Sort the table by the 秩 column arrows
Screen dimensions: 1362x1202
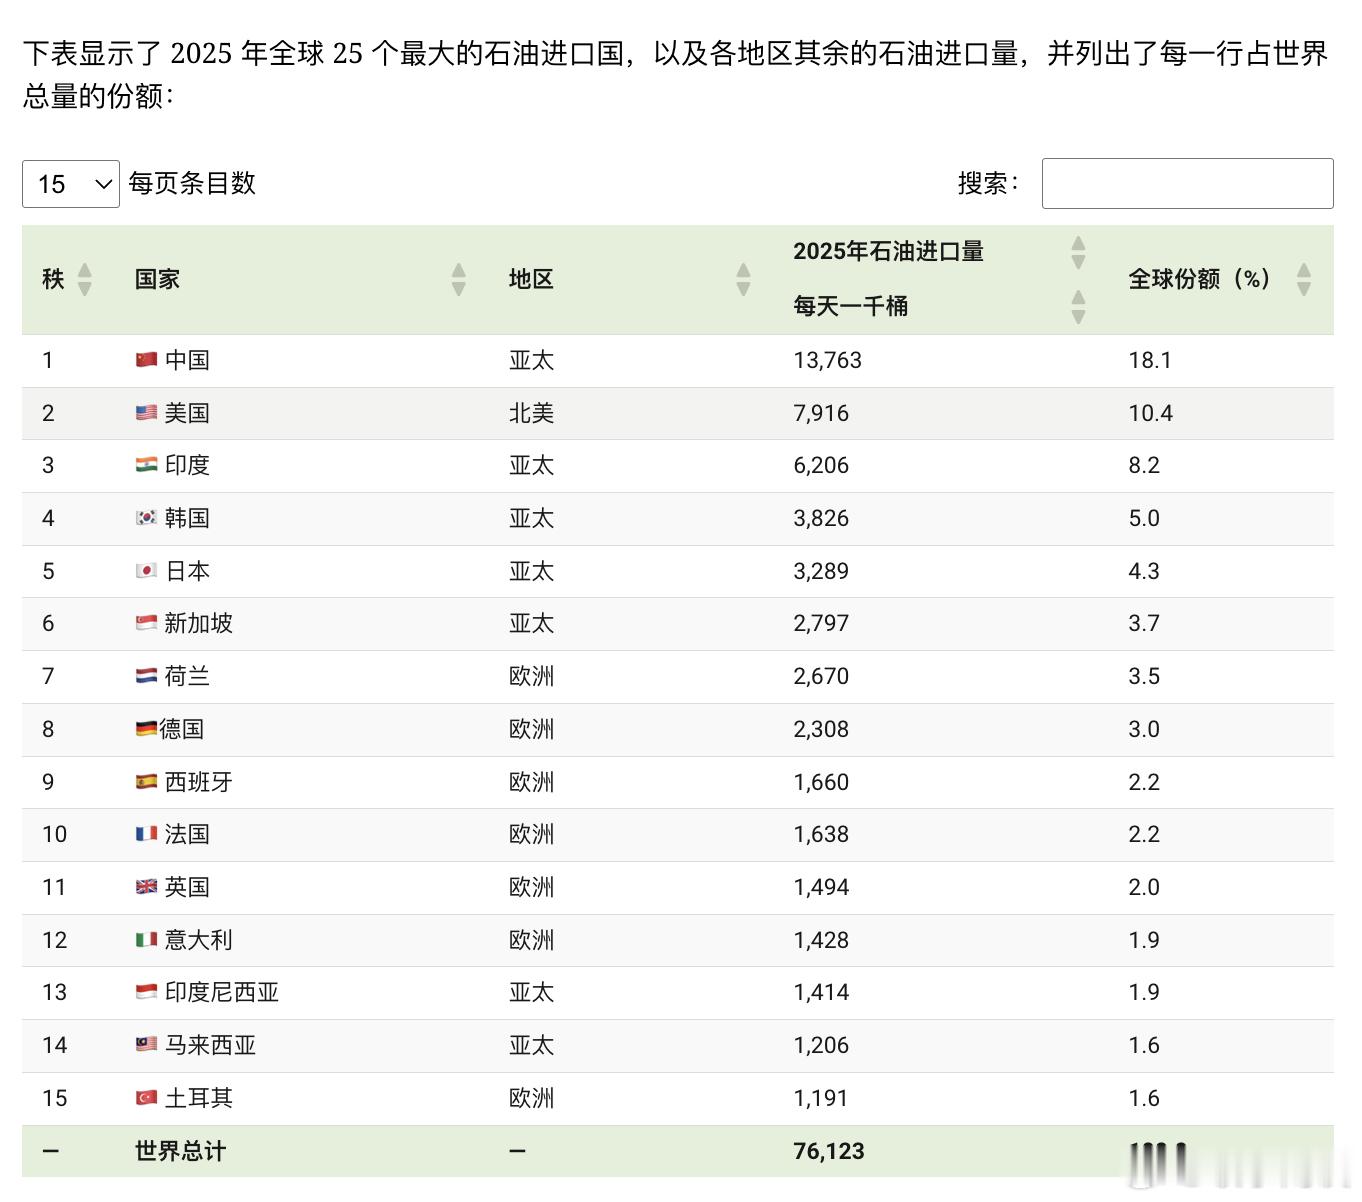(x=85, y=279)
